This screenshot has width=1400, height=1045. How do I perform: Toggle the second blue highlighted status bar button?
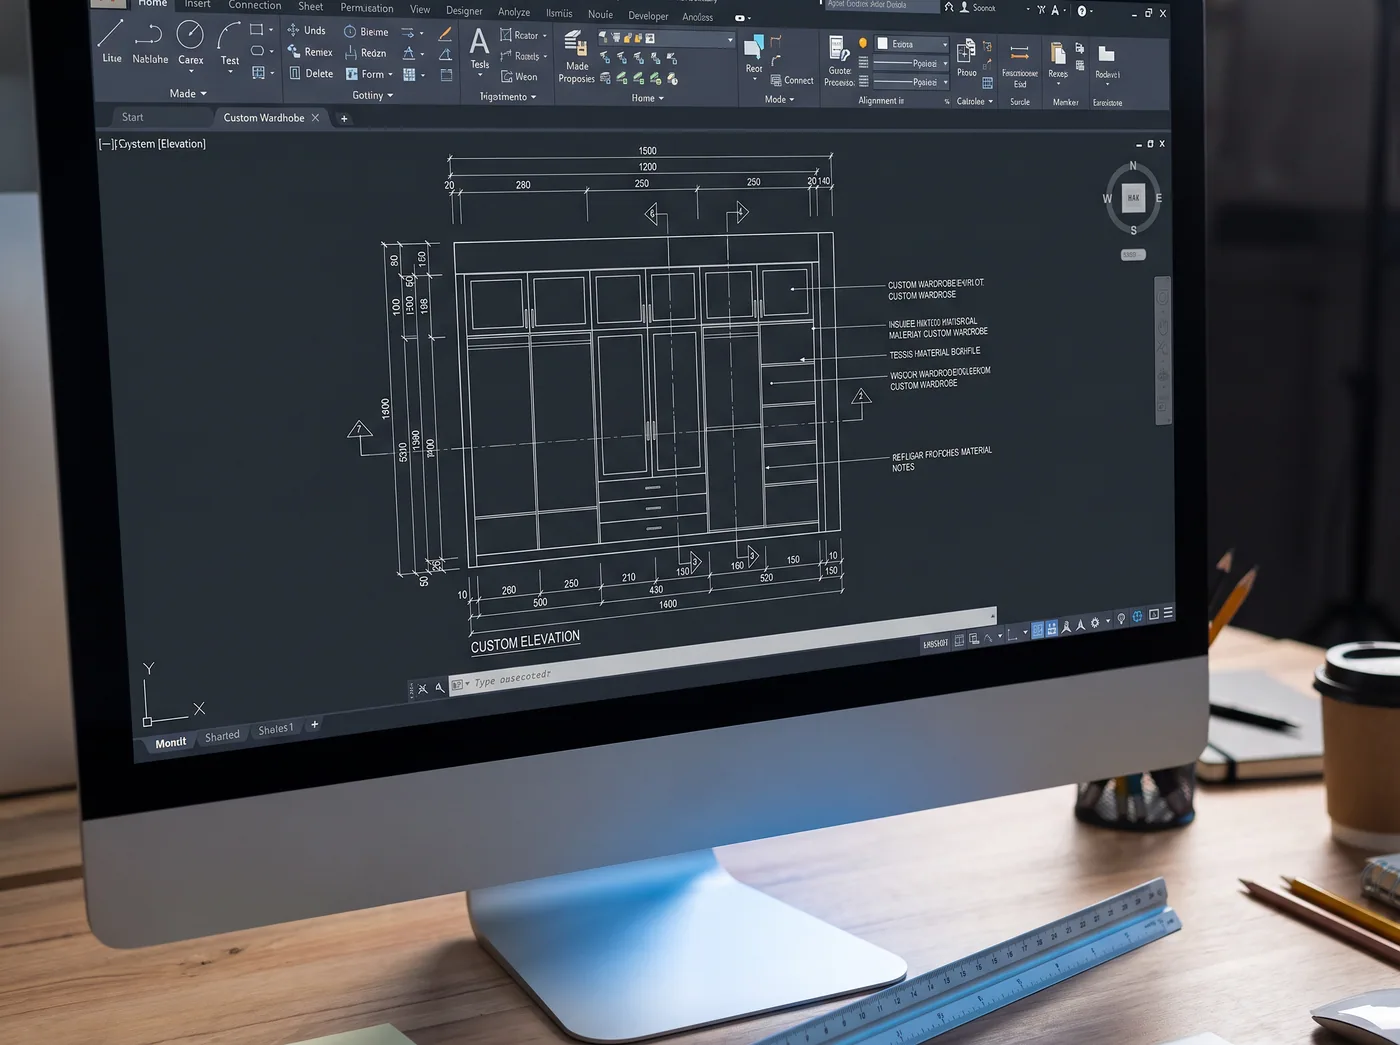(x=1051, y=628)
